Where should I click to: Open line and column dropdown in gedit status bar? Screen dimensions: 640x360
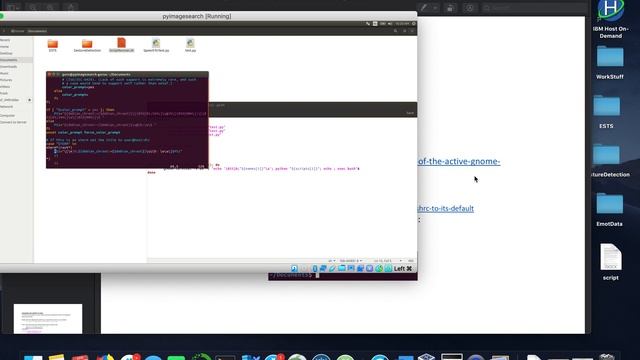click(388, 260)
